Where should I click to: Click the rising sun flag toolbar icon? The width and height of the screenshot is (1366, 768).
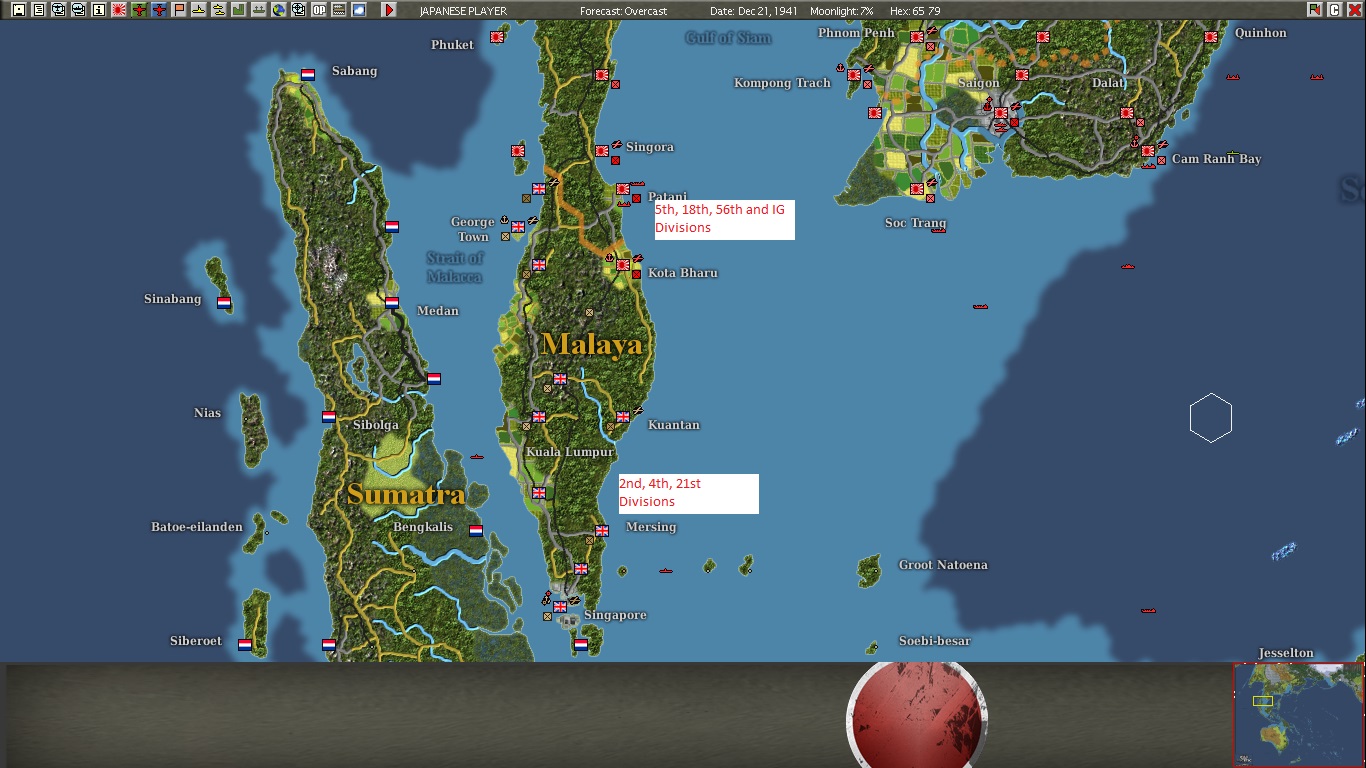[x=118, y=10]
